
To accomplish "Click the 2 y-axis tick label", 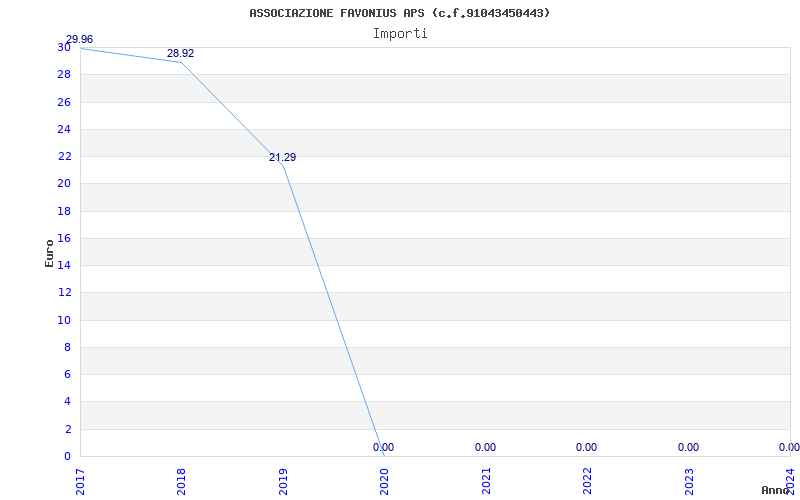I will pos(67,429).
